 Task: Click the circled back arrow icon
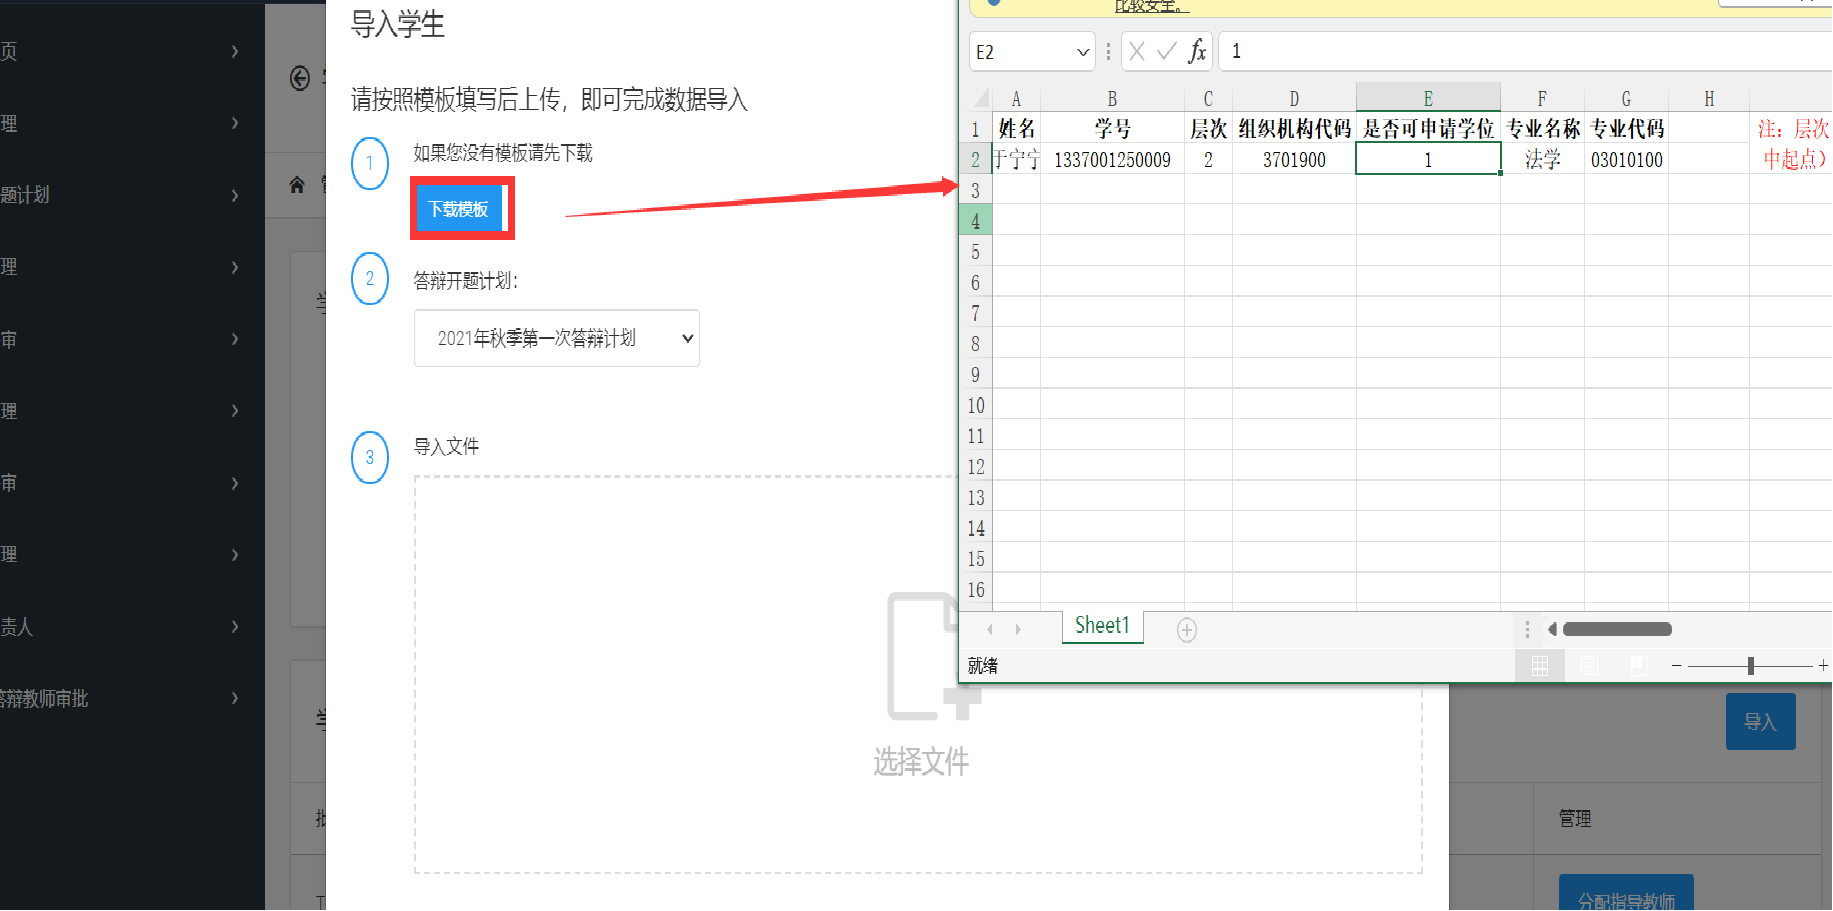click(300, 78)
